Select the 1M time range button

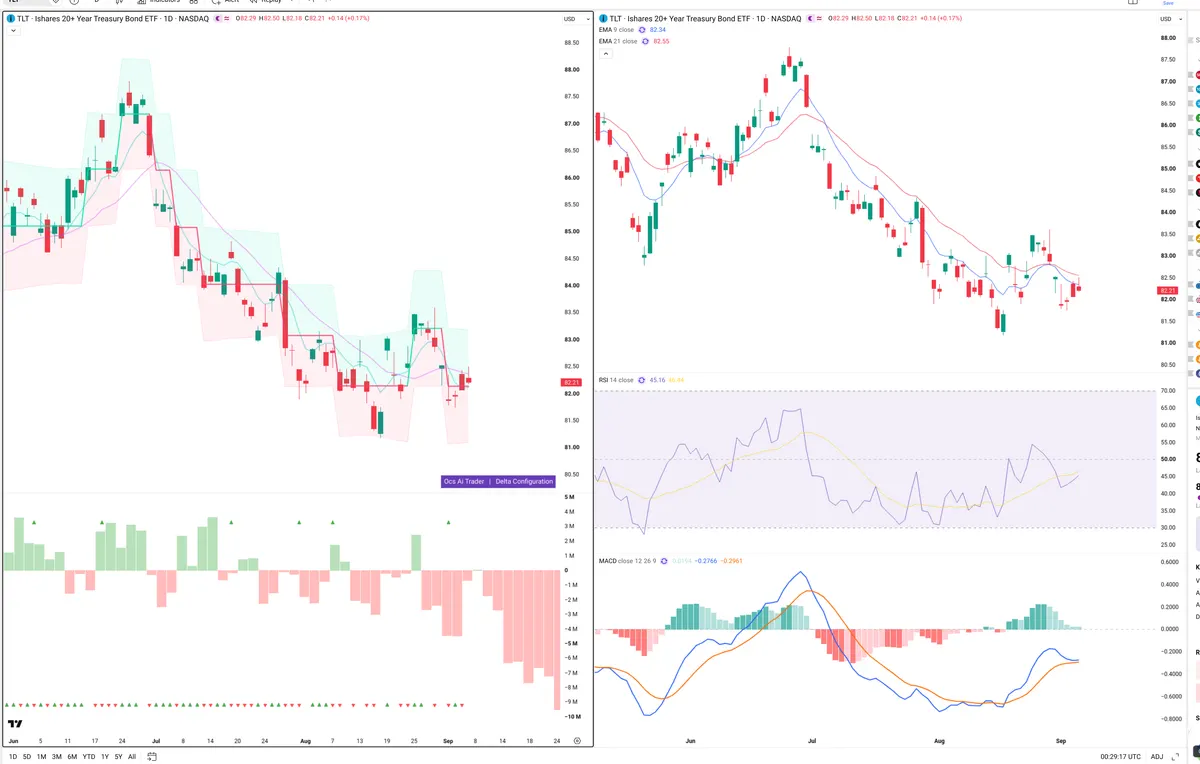pyautogui.click(x=41, y=757)
